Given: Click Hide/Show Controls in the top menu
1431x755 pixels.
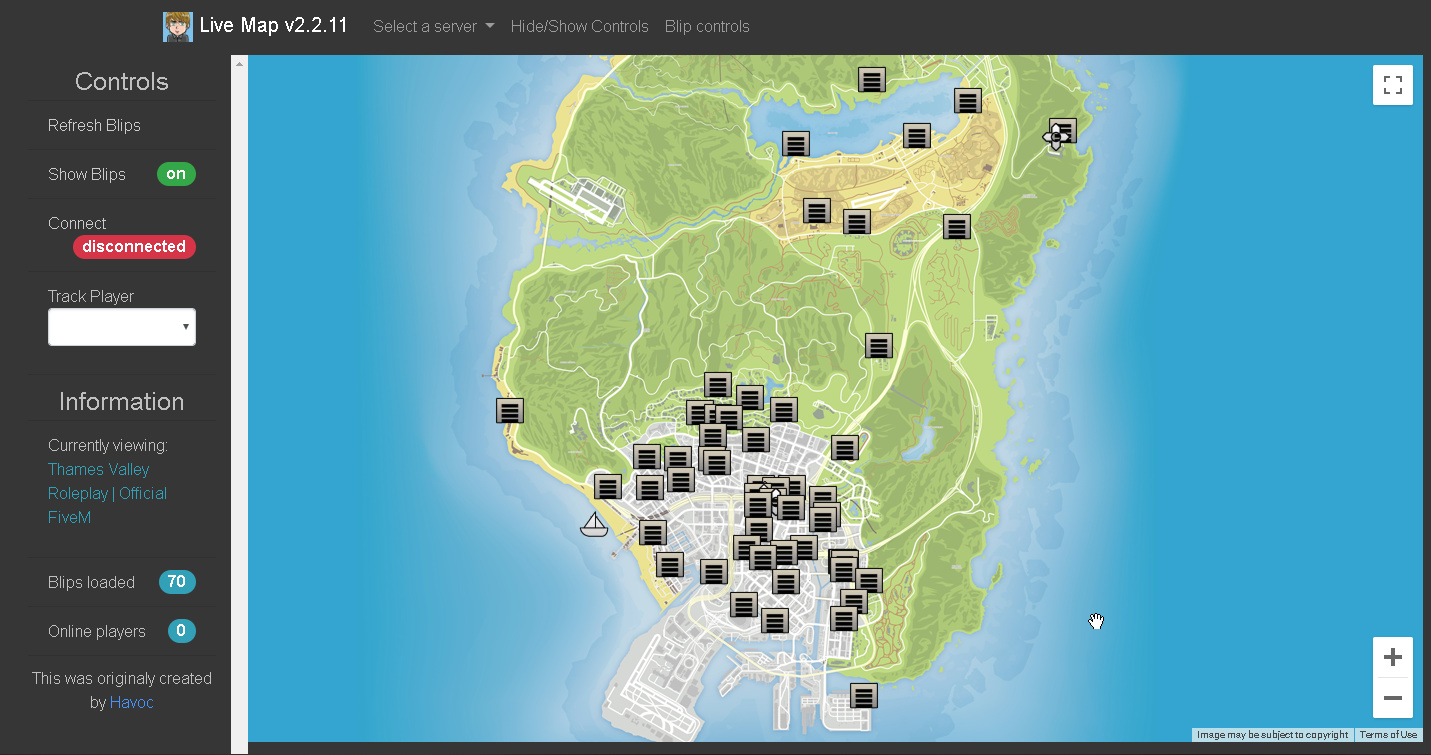Looking at the screenshot, I should click(579, 26).
